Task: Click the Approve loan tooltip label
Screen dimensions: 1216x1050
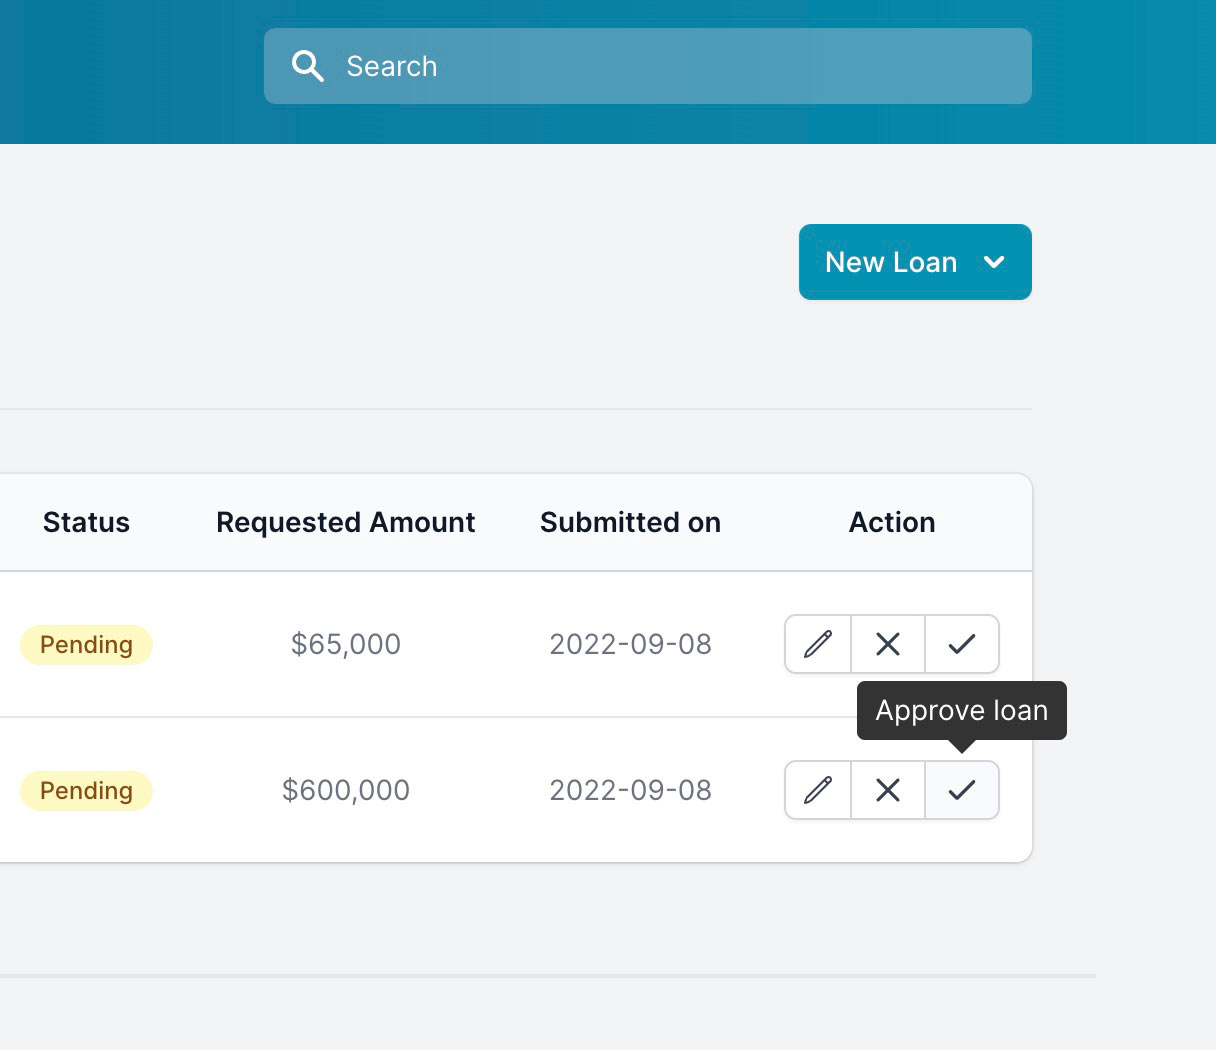Action: (x=961, y=710)
